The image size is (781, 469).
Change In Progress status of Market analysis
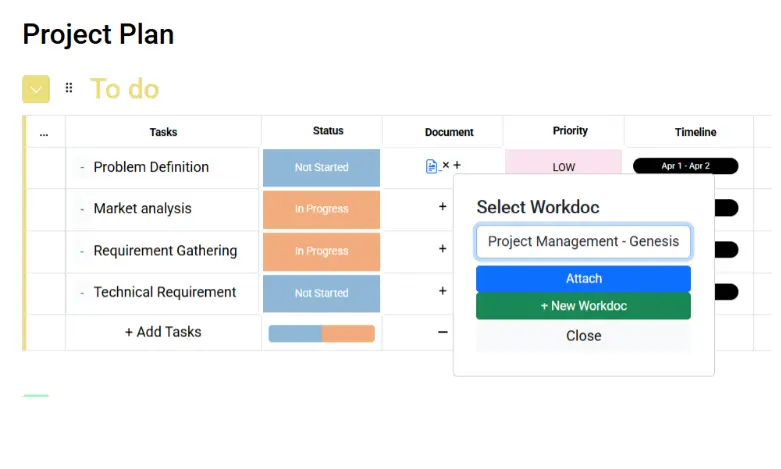pos(321,210)
